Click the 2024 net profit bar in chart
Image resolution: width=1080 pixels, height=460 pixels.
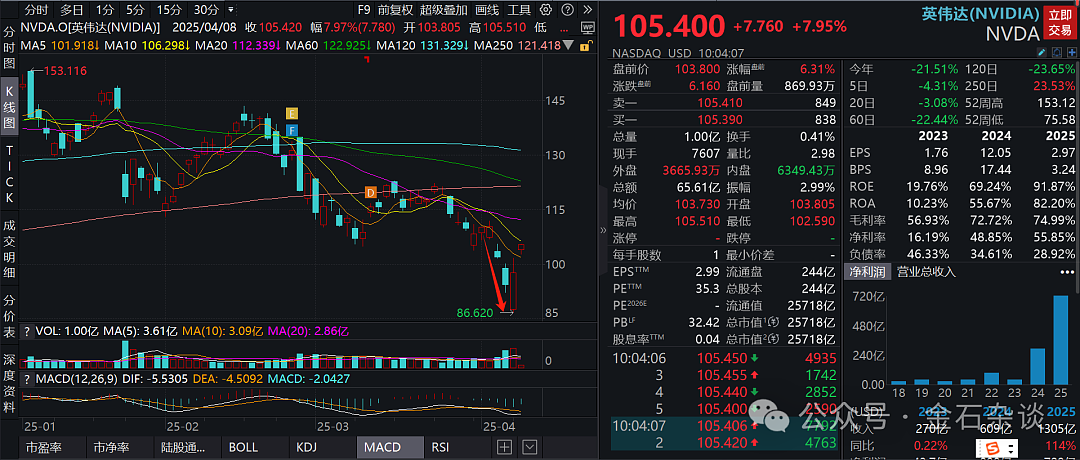[x=1037, y=366]
